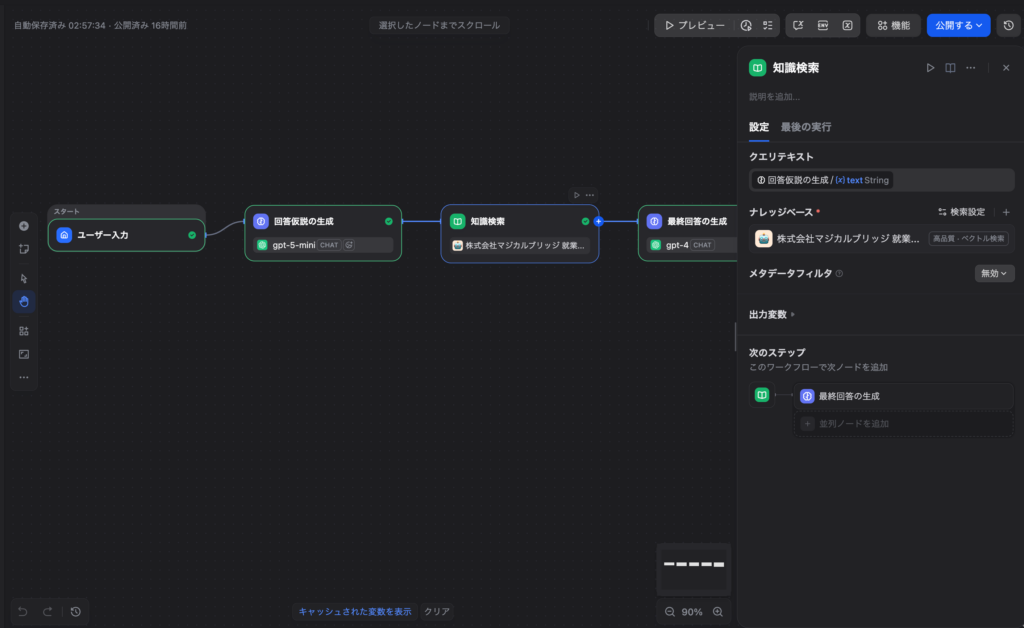Viewport: 1024px width, 628px height.
Task: Open the ENV environment variables panel
Action: pyautogui.click(x=822, y=24)
